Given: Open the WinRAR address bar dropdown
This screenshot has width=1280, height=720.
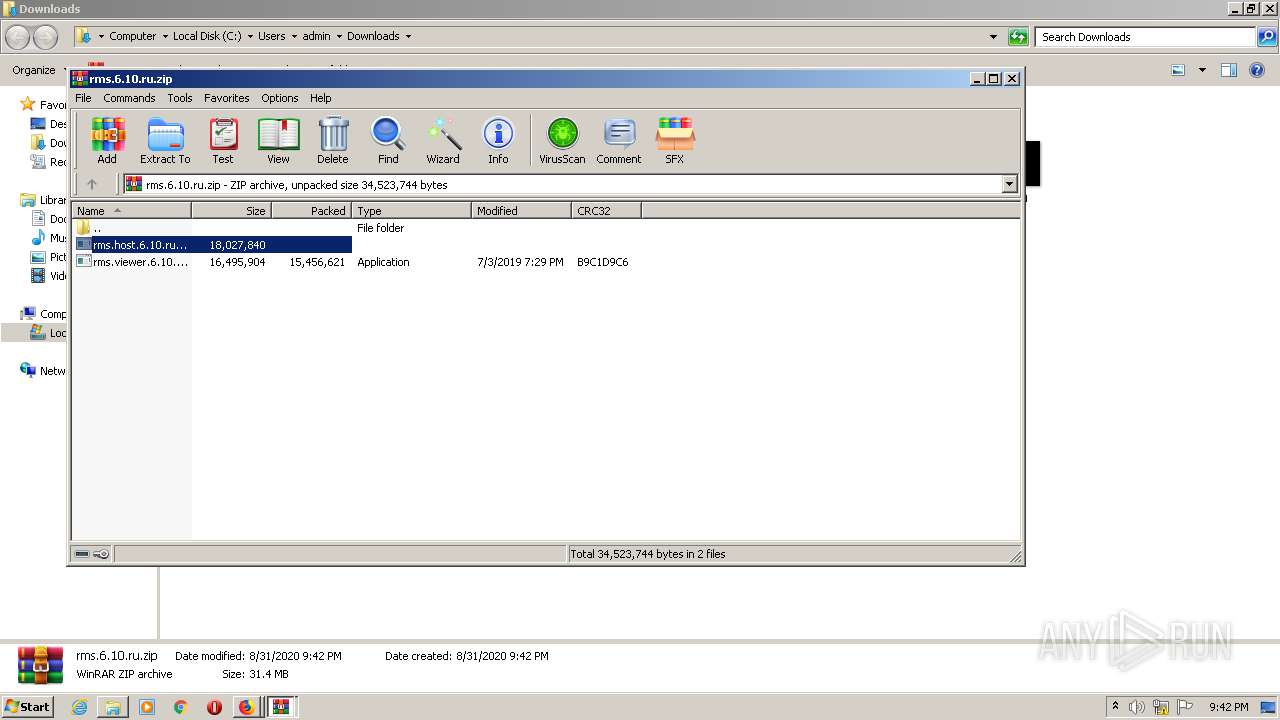Looking at the screenshot, I should (x=1009, y=184).
